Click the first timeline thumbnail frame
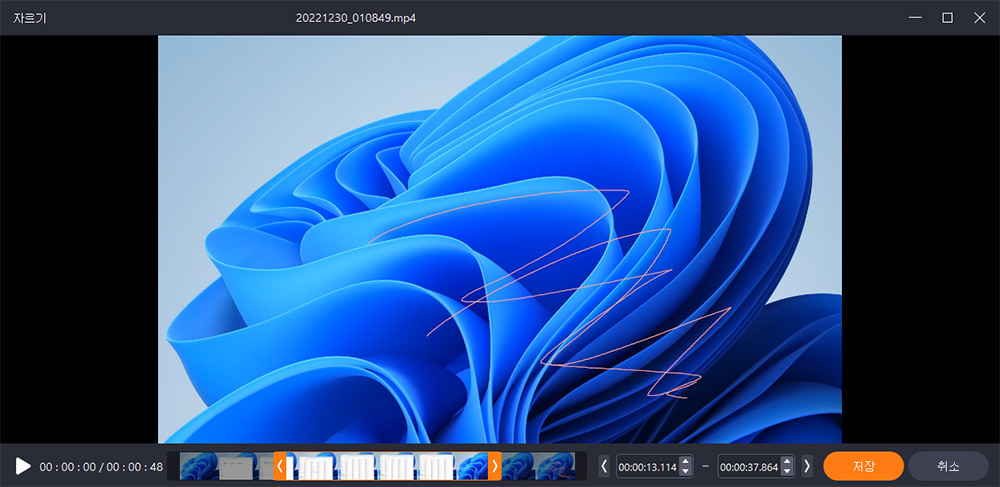This screenshot has height=487, width=1000. pos(199,466)
